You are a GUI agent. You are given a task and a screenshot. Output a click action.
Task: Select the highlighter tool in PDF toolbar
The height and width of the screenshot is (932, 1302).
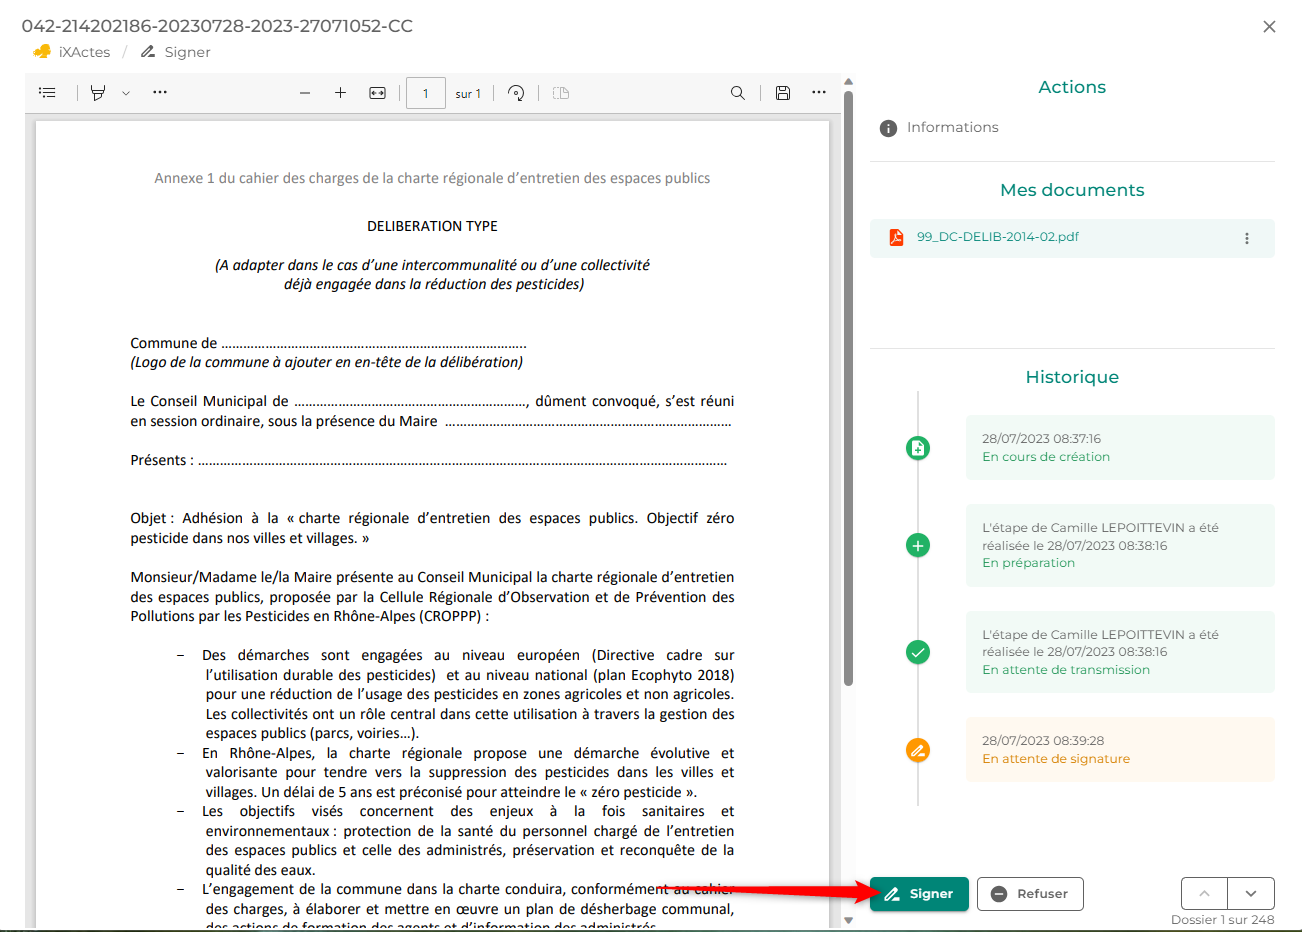pos(98,93)
